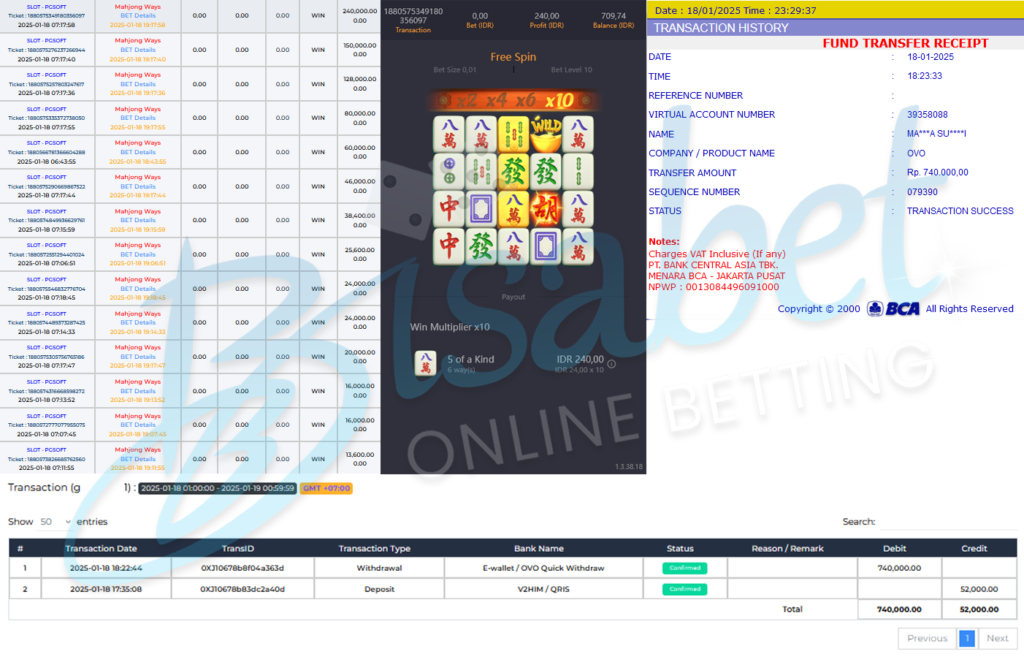Image resolution: width=1024 pixels, height=657 pixels.
Task: Click the x10 multiplier in the banner
Action: click(559, 101)
